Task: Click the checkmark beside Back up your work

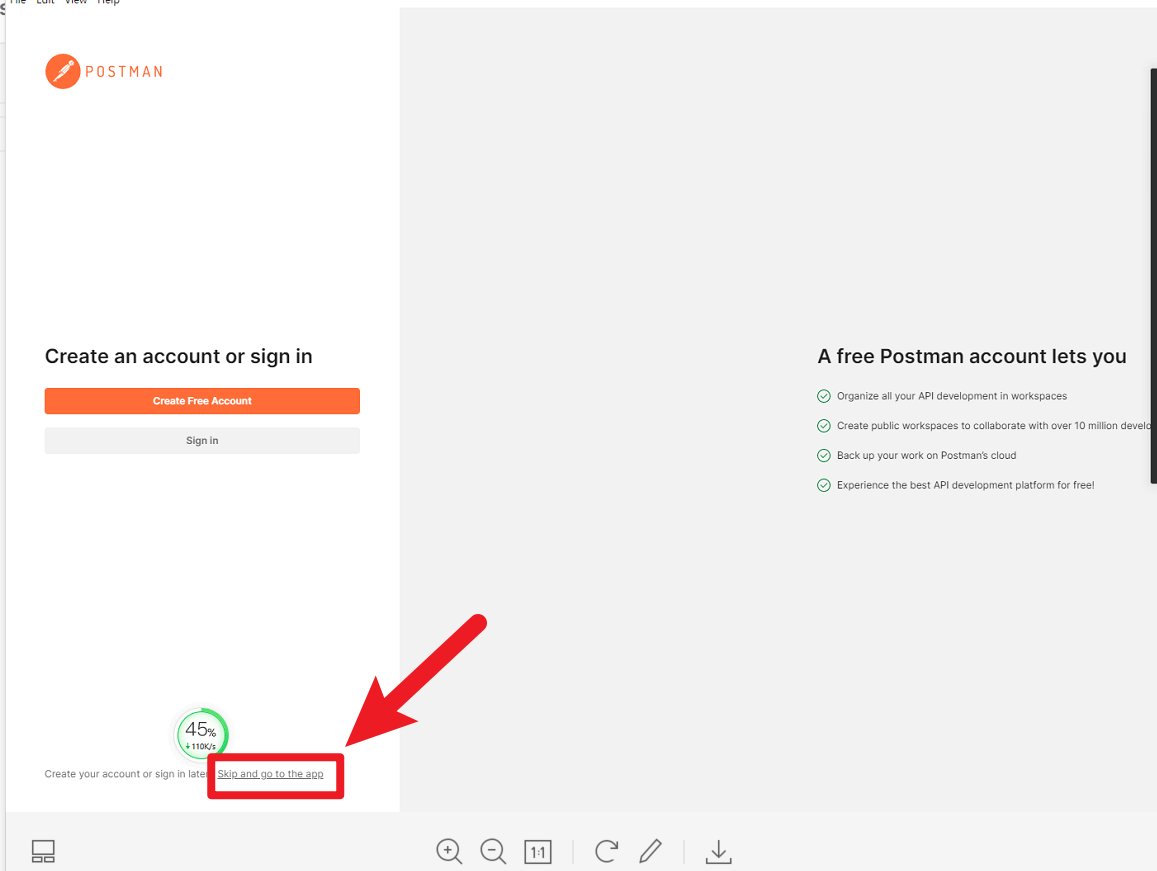Action: [823, 455]
